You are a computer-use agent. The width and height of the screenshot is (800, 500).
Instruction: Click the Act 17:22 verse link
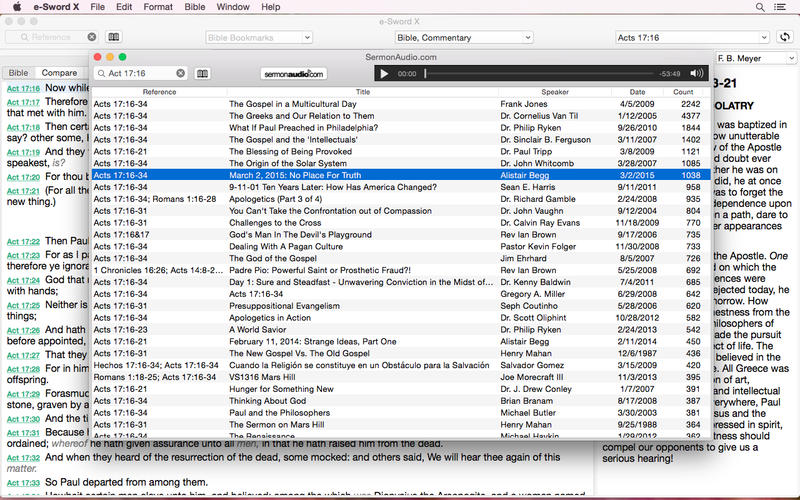[x=22, y=241]
